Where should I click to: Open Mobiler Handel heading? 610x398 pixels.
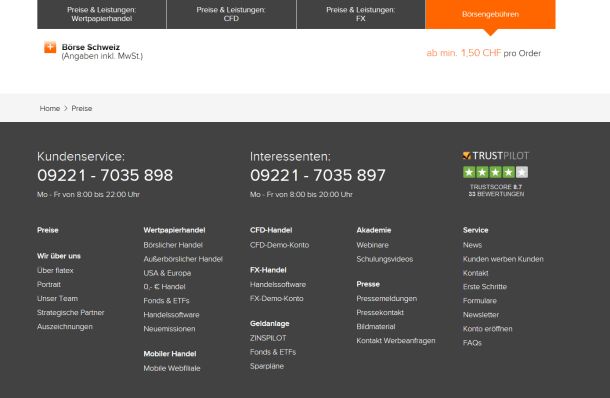[x=170, y=354]
